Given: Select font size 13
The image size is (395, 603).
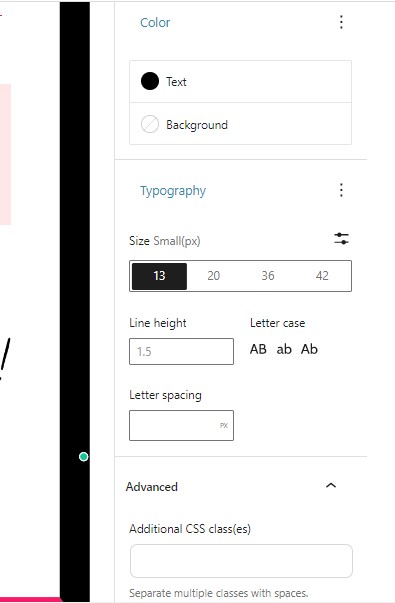Looking at the screenshot, I should [x=159, y=276].
